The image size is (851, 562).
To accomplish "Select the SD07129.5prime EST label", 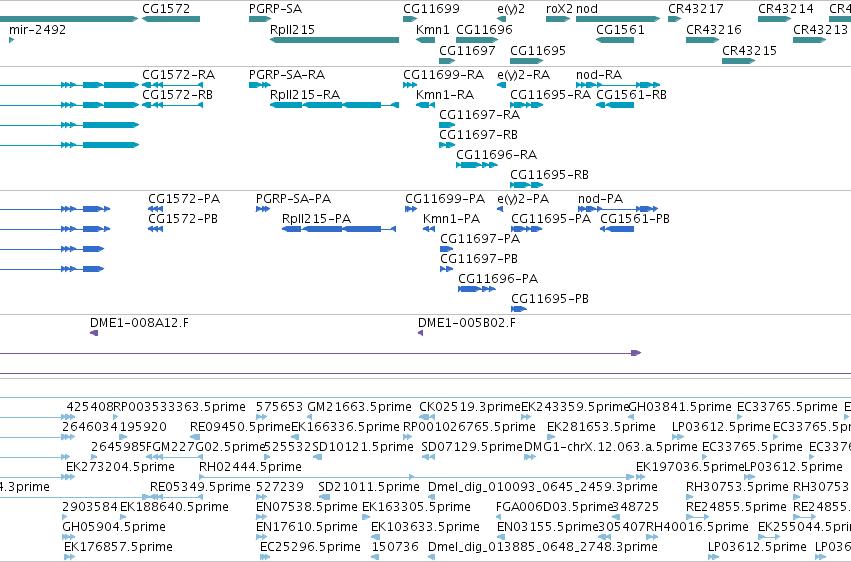I will (472, 446).
